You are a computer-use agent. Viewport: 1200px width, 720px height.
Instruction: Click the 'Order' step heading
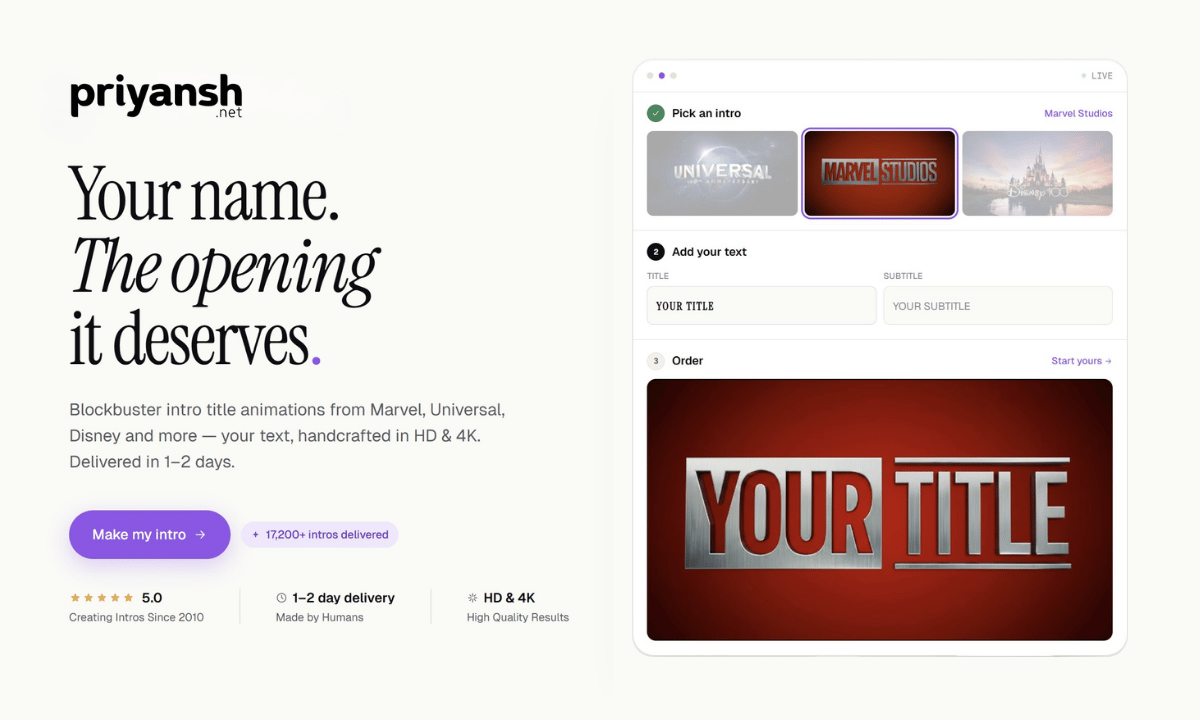pos(688,361)
